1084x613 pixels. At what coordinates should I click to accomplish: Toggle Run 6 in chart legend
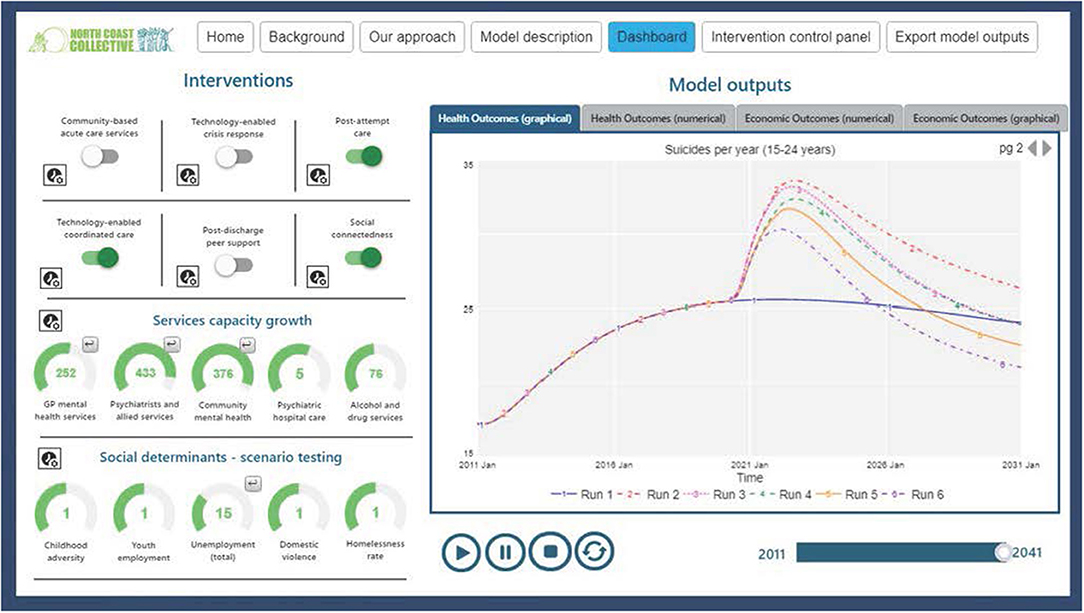[x=913, y=495]
